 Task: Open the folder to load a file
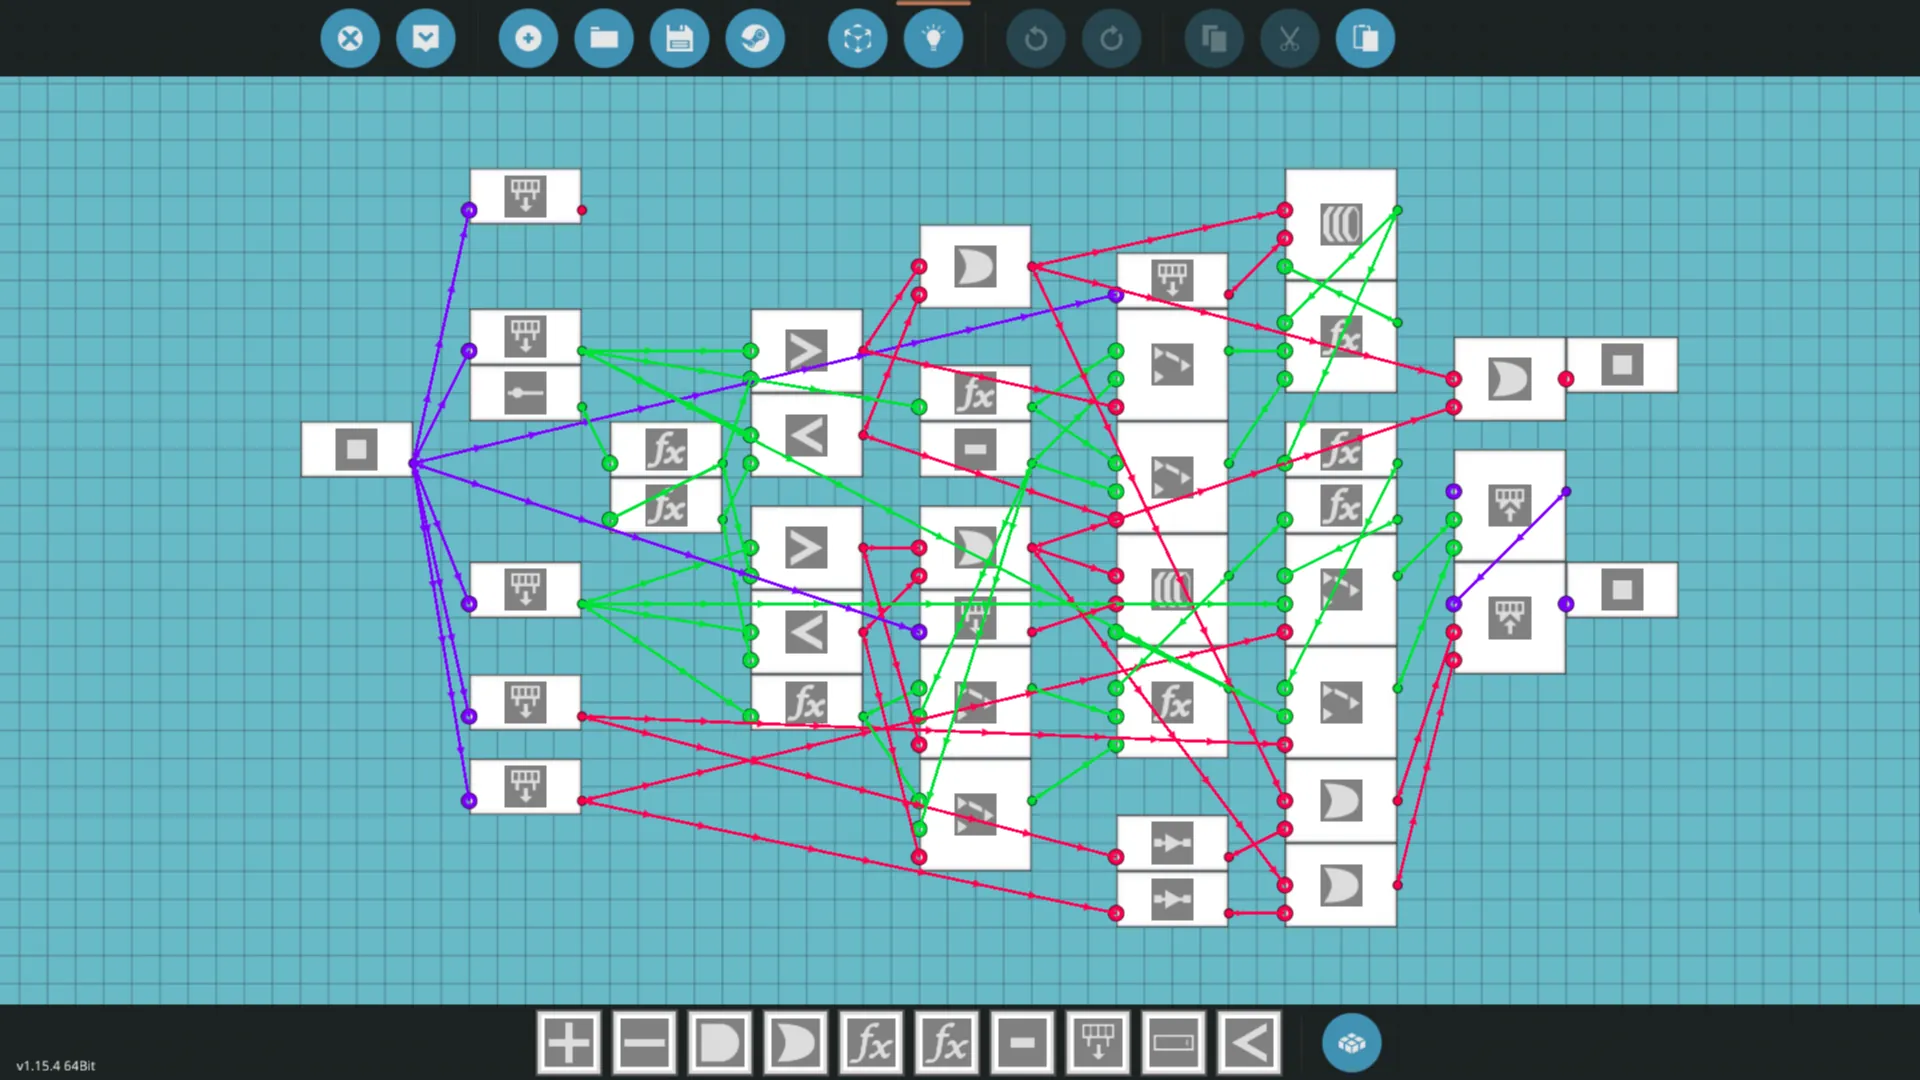point(604,39)
